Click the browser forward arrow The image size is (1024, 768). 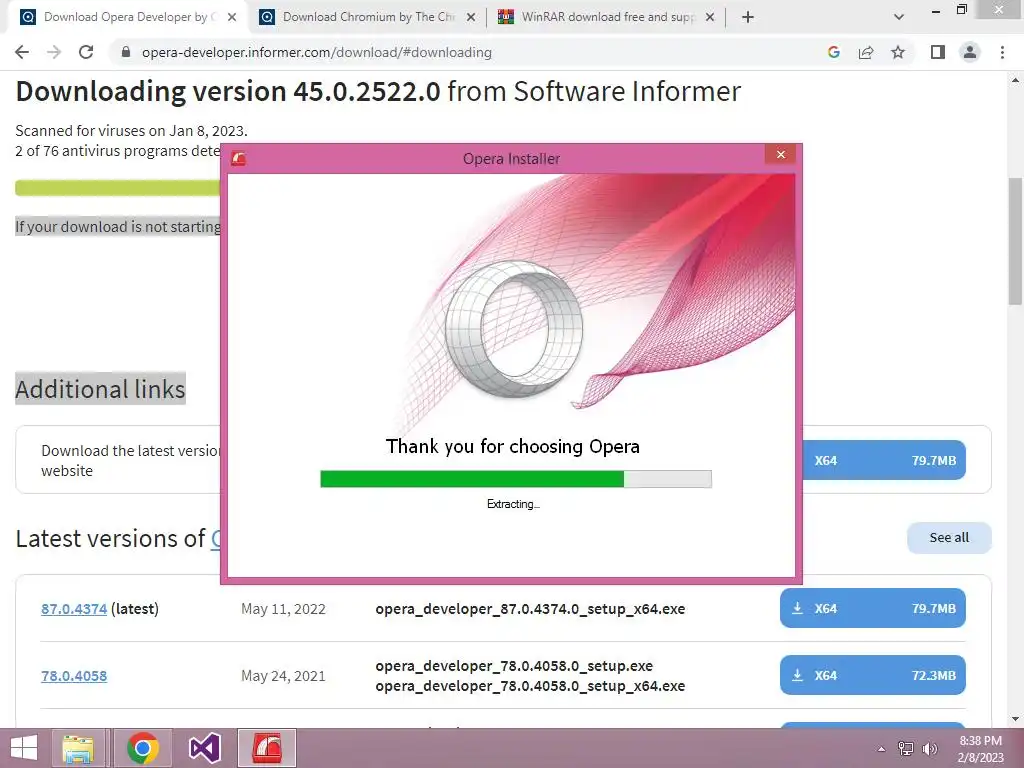pyautogui.click(x=54, y=52)
